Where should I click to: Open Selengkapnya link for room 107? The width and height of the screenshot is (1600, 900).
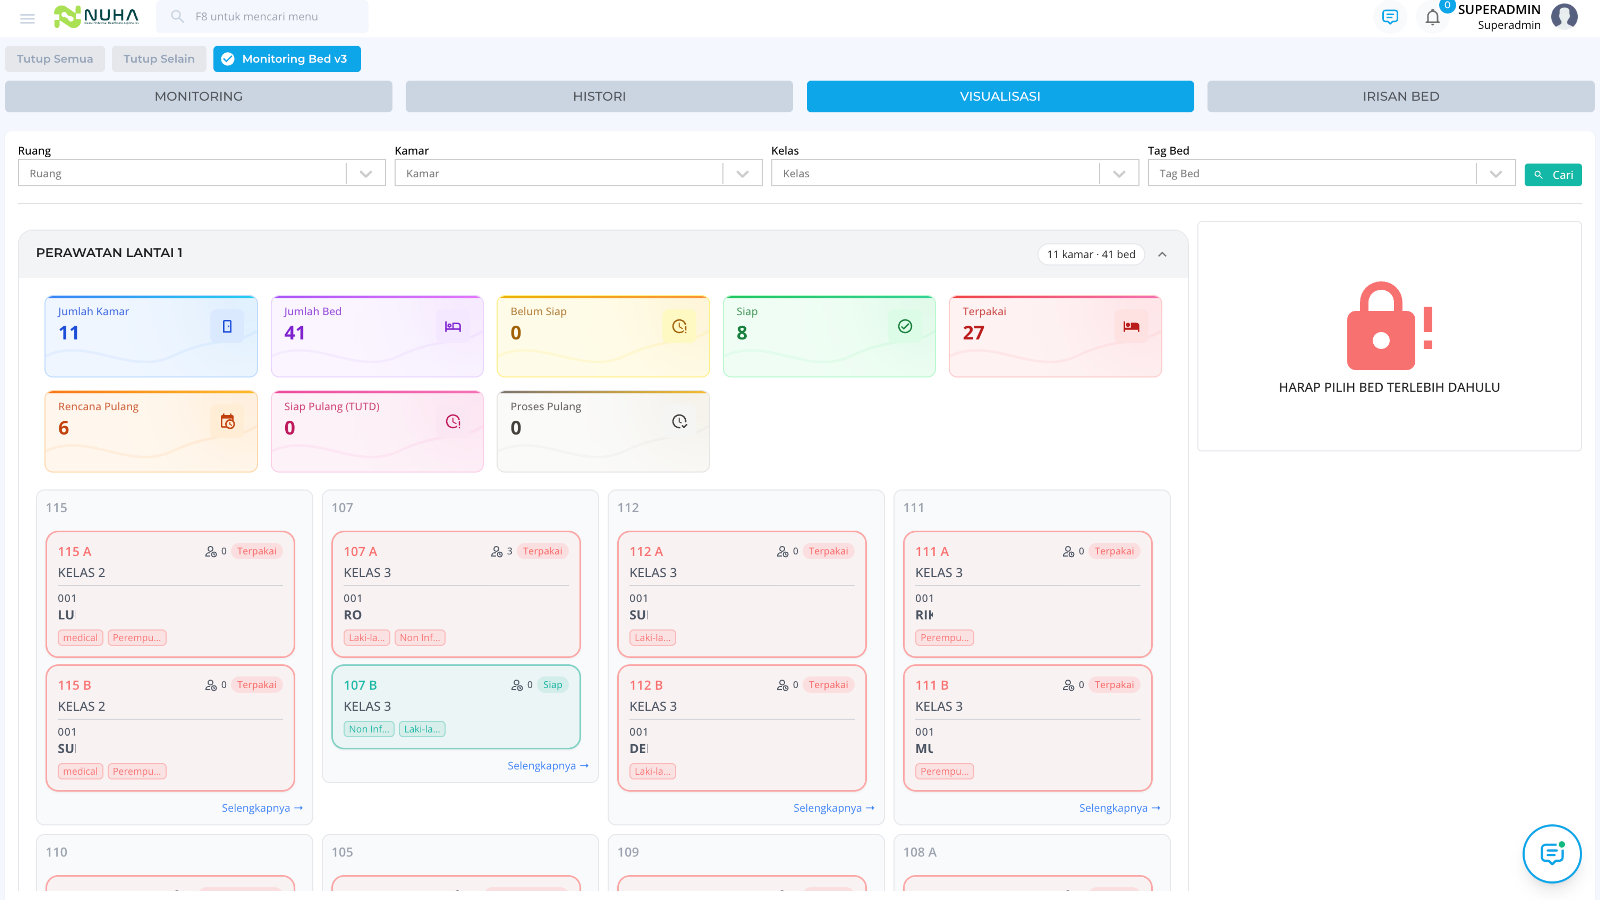click(x=548, y=766)
